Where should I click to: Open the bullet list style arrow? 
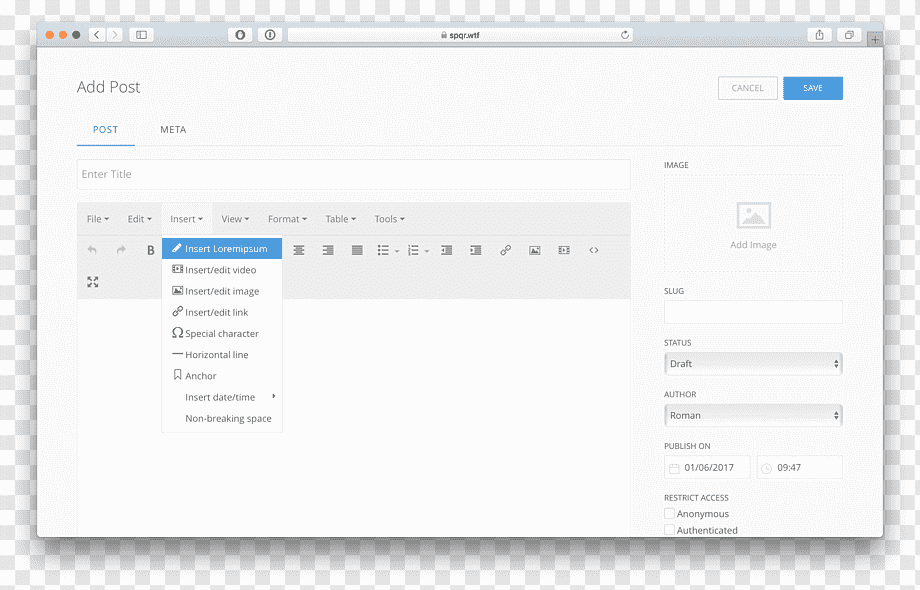397,251
